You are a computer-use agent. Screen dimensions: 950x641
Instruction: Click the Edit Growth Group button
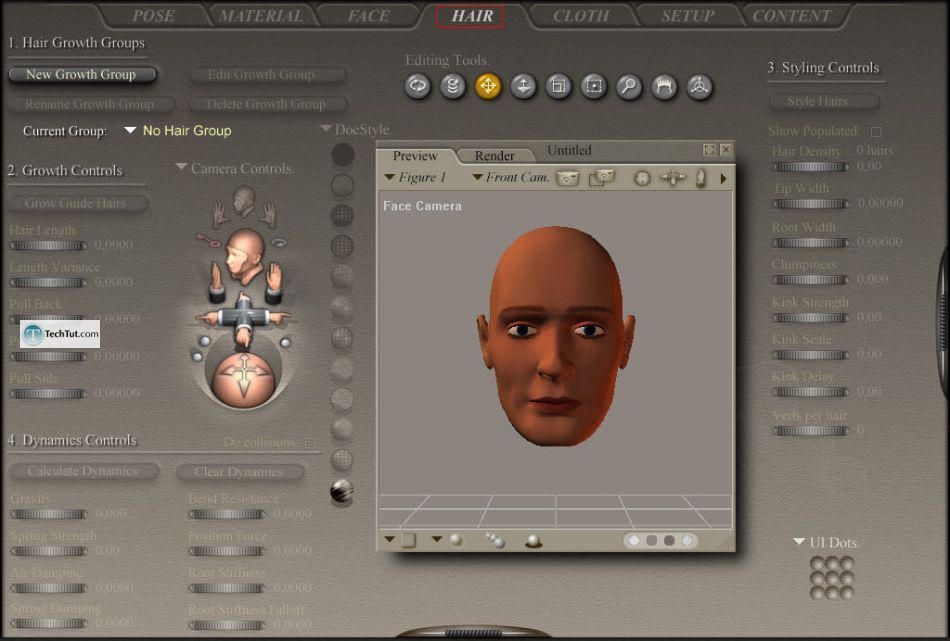coord(267,75)
